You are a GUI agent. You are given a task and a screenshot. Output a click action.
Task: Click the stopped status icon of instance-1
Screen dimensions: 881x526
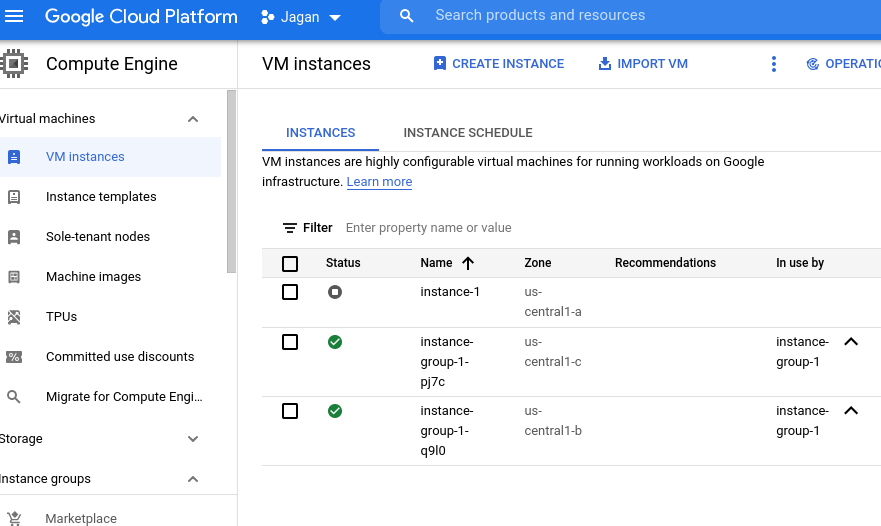coord(335,292)
